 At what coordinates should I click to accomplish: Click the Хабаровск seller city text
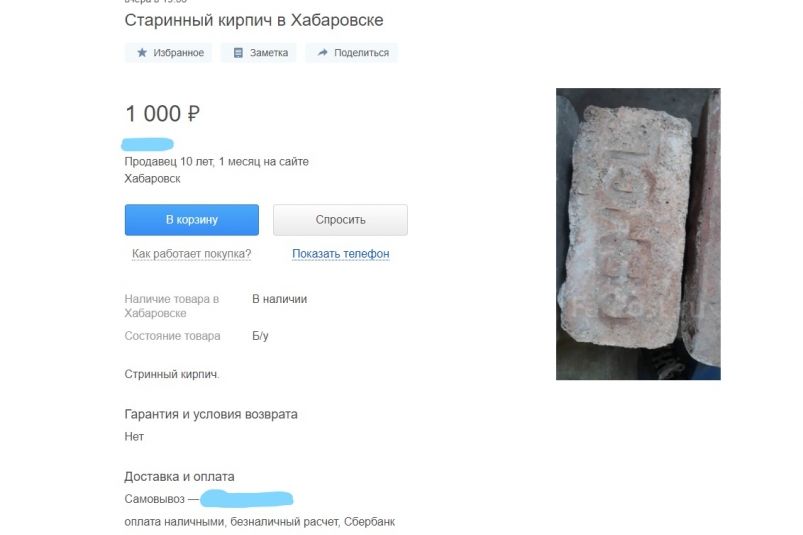point(152,179)
